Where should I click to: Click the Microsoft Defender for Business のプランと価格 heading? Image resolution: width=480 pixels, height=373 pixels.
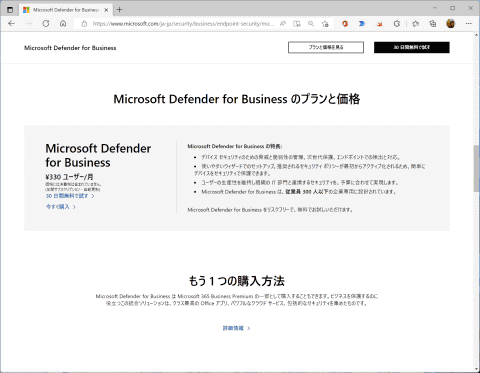click(x=237, y=99)
